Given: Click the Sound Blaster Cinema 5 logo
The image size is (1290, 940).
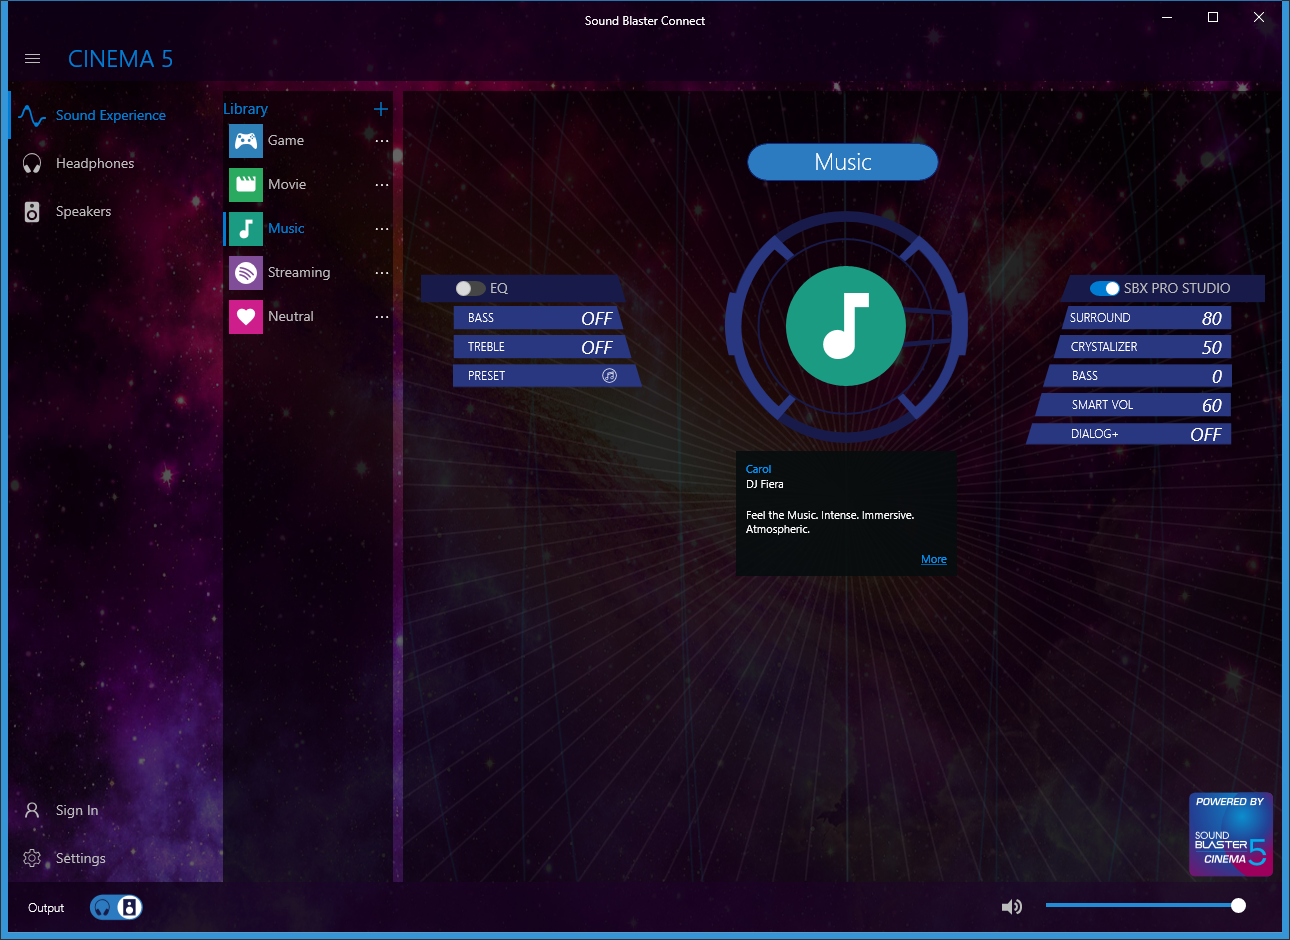Looking at the screenshot, I should pos(1230,835).
